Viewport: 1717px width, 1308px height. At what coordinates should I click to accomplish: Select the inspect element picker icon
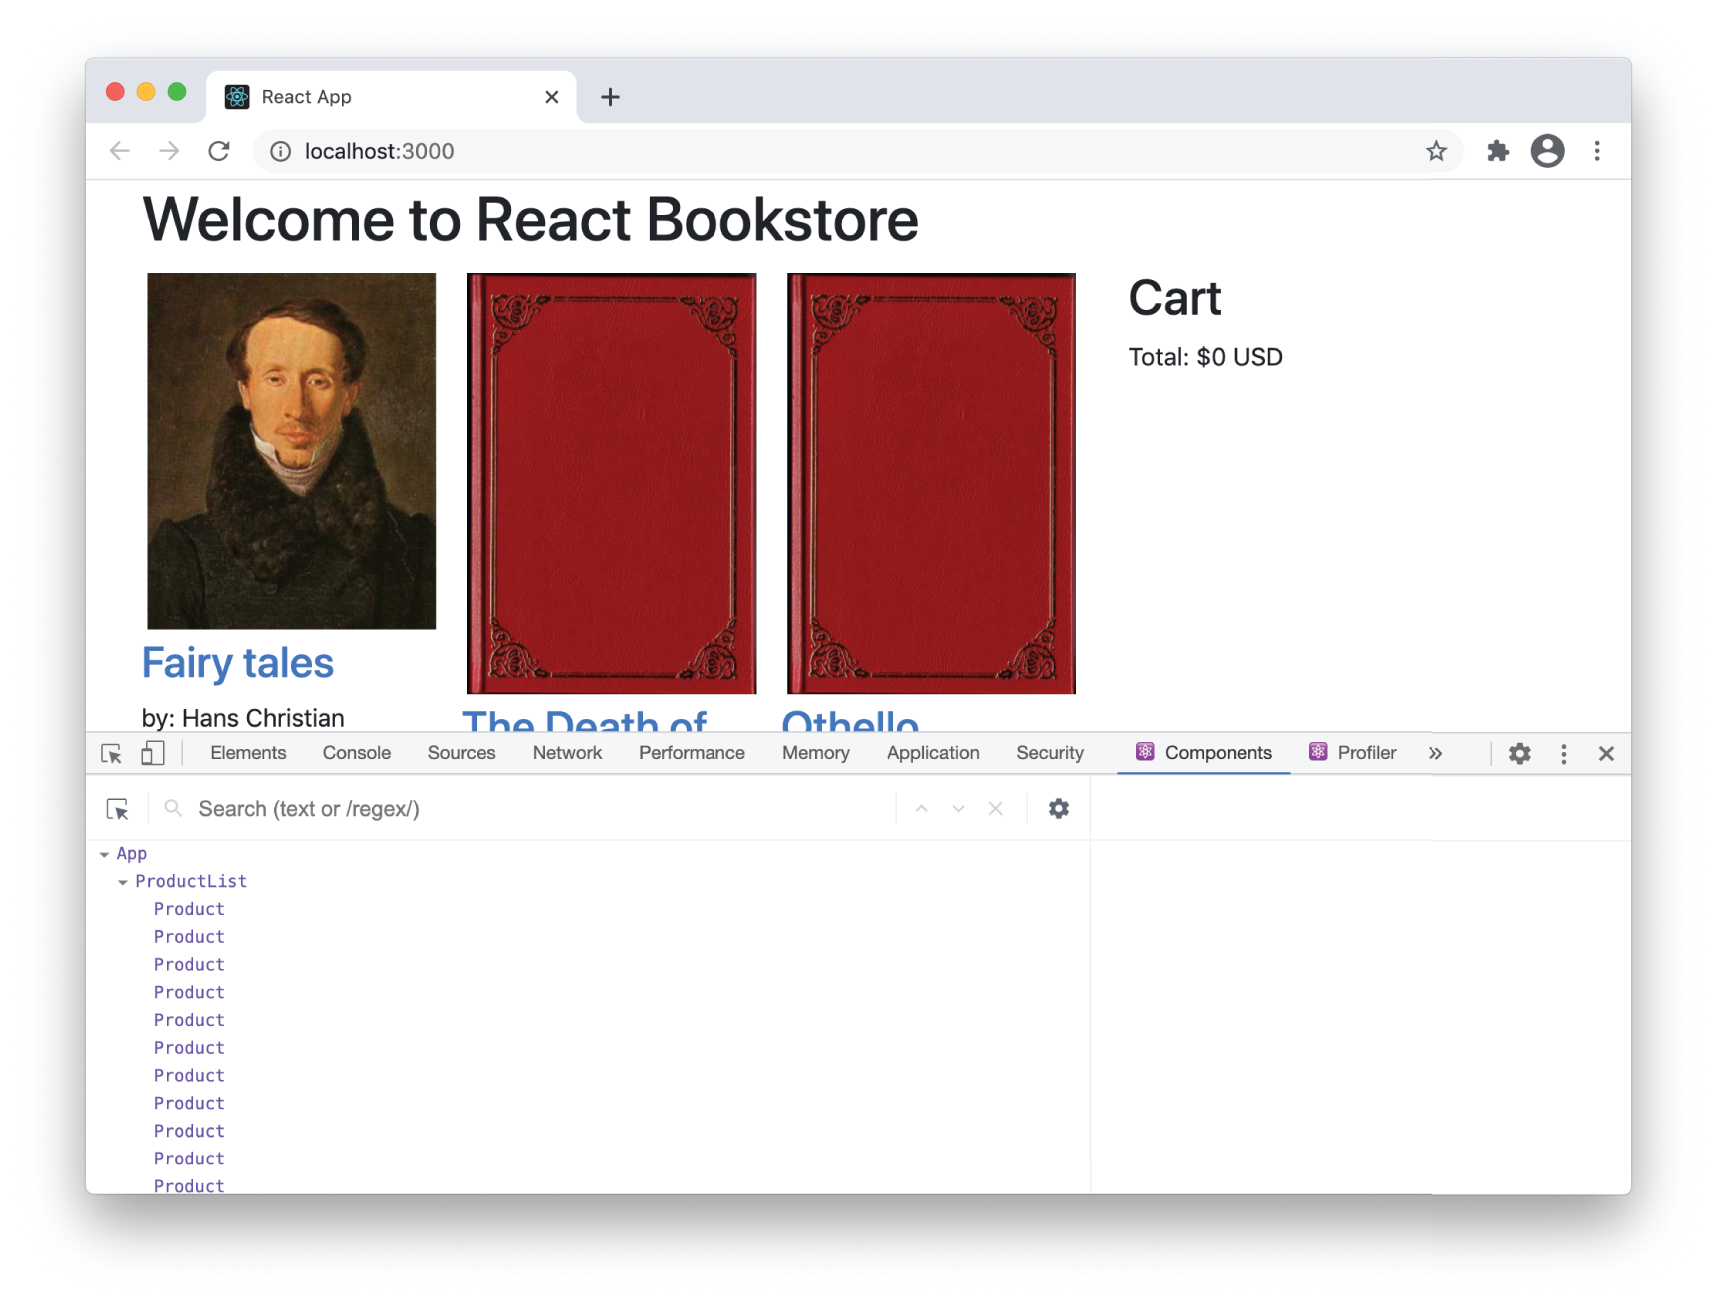(x=111, y=753)
